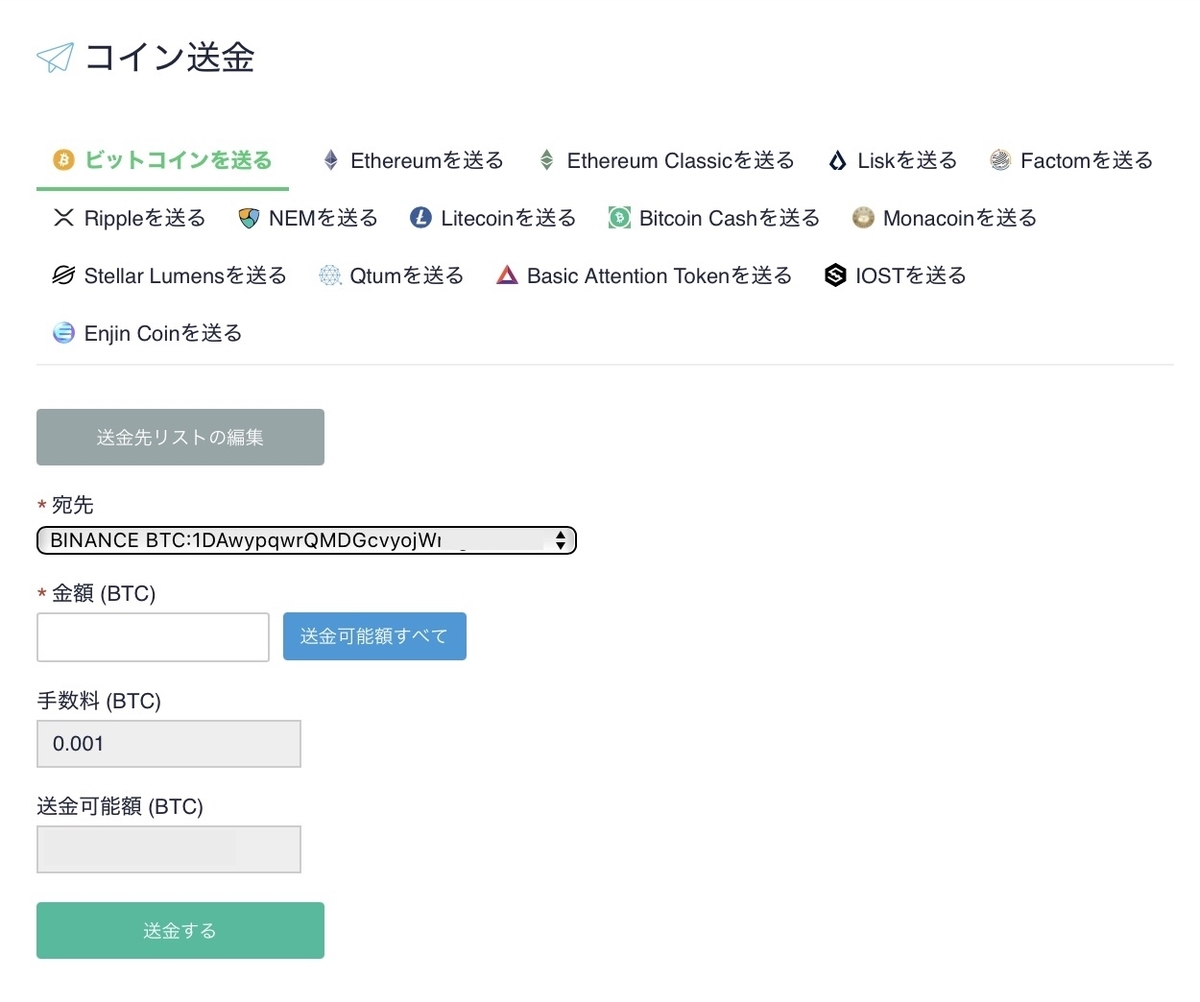Click the 手数料 (BTC) field showing 0.001
This screenshot has height=1002, width=1200.
169,744
